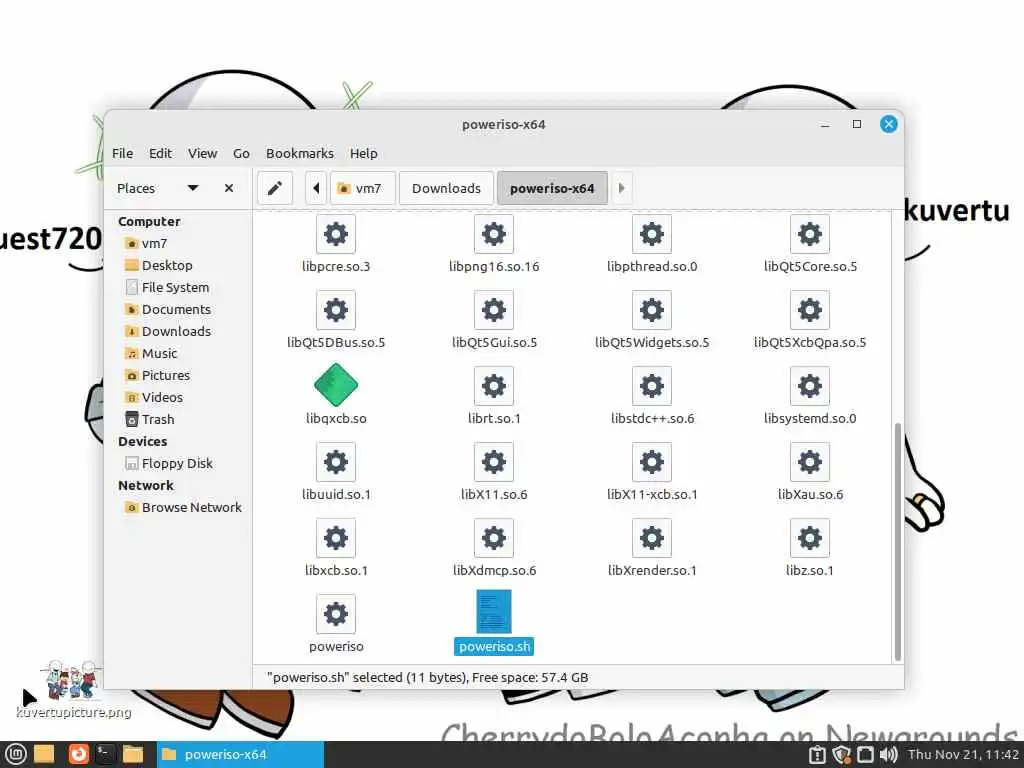This screenshot has width=1024, height=768.
Task: Select the libX11-xcb.so.1 file icon
Action: (x=652, y=462)
